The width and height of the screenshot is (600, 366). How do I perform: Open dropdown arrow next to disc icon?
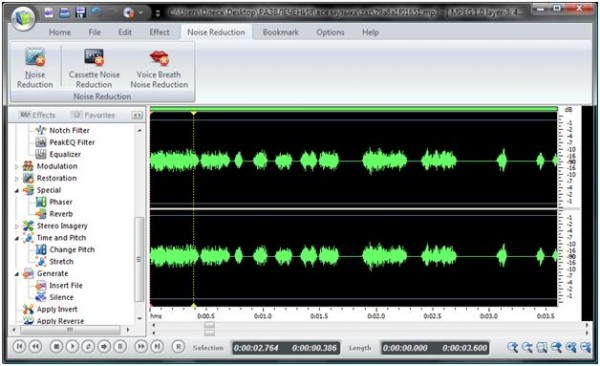click(140, 13)
